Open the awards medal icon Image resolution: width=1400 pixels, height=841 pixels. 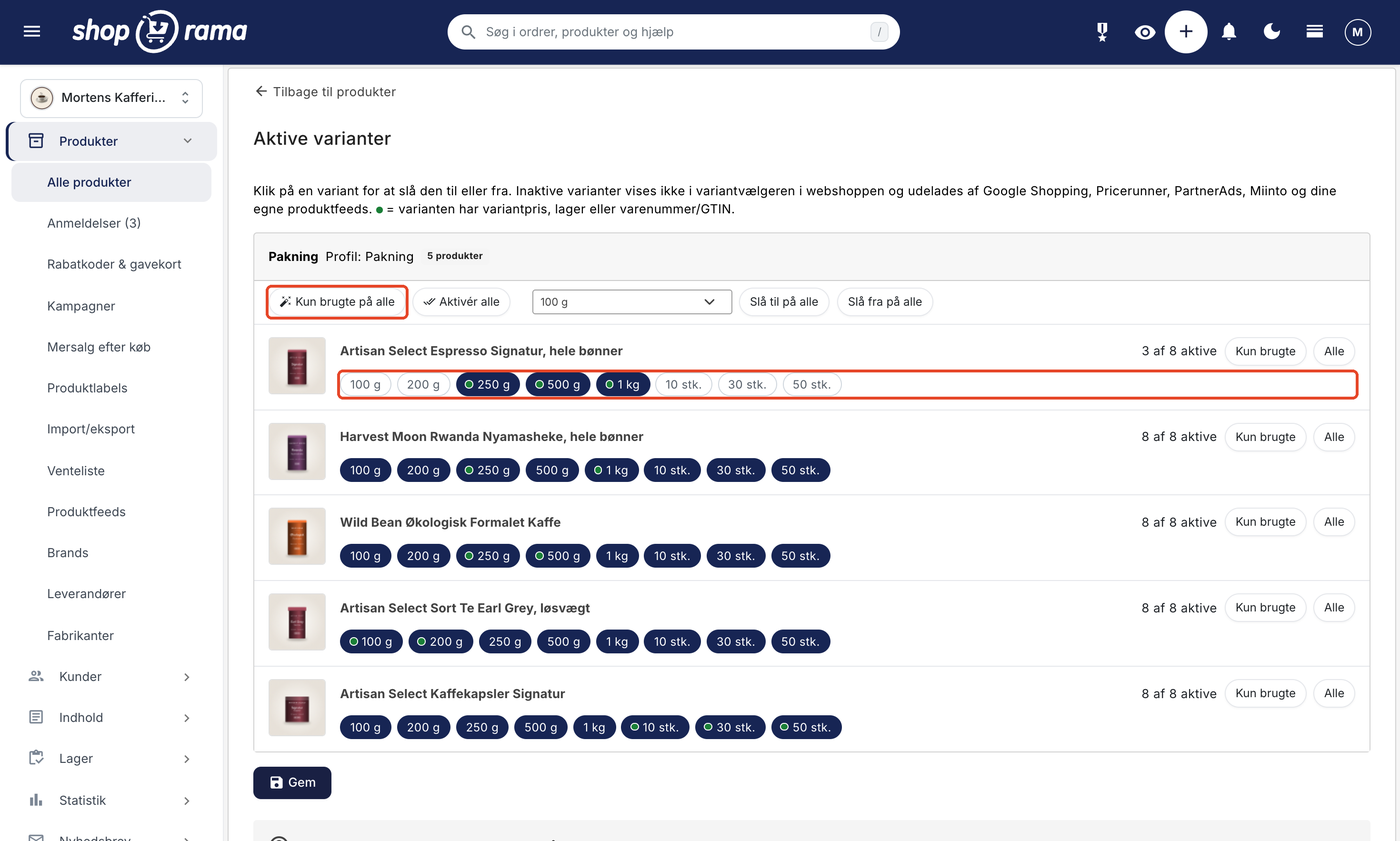tap(1102, 32)
